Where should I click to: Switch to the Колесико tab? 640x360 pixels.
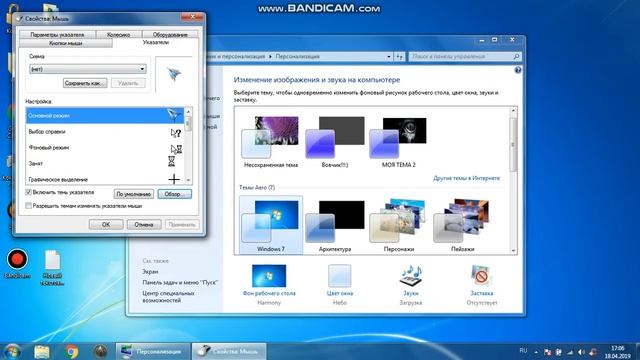(x=119, y=35)
